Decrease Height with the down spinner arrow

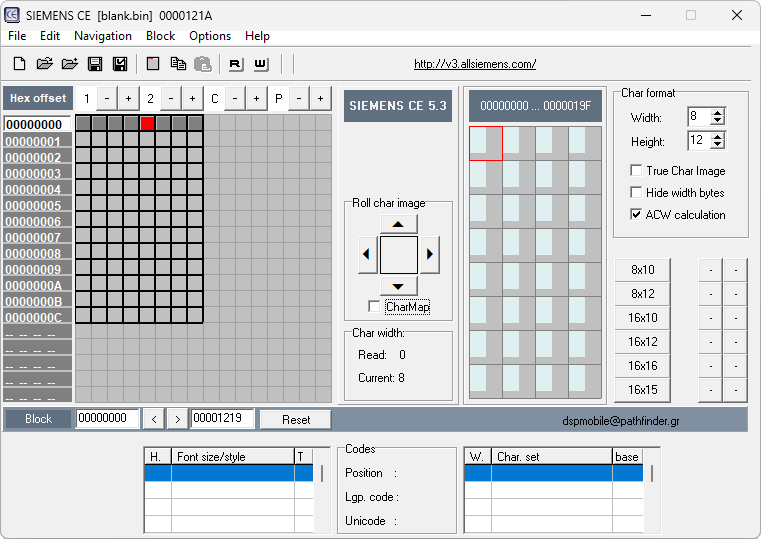(717, 145)
